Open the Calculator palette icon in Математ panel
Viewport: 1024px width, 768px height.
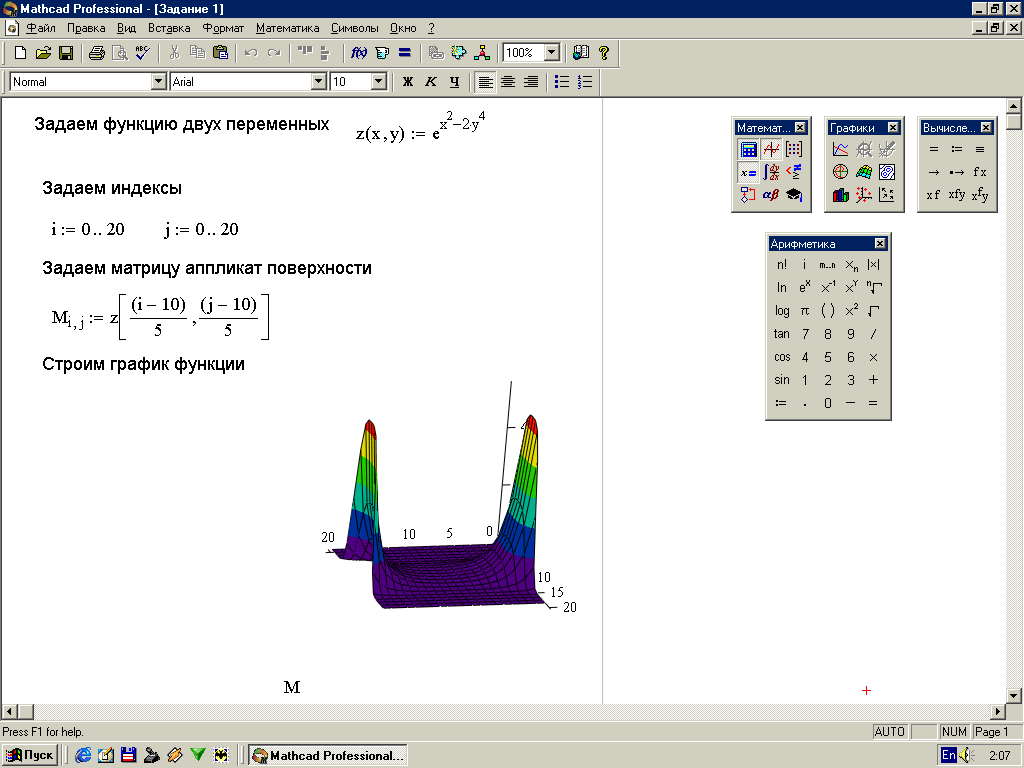pyautogui.click(x=748, y=150)
